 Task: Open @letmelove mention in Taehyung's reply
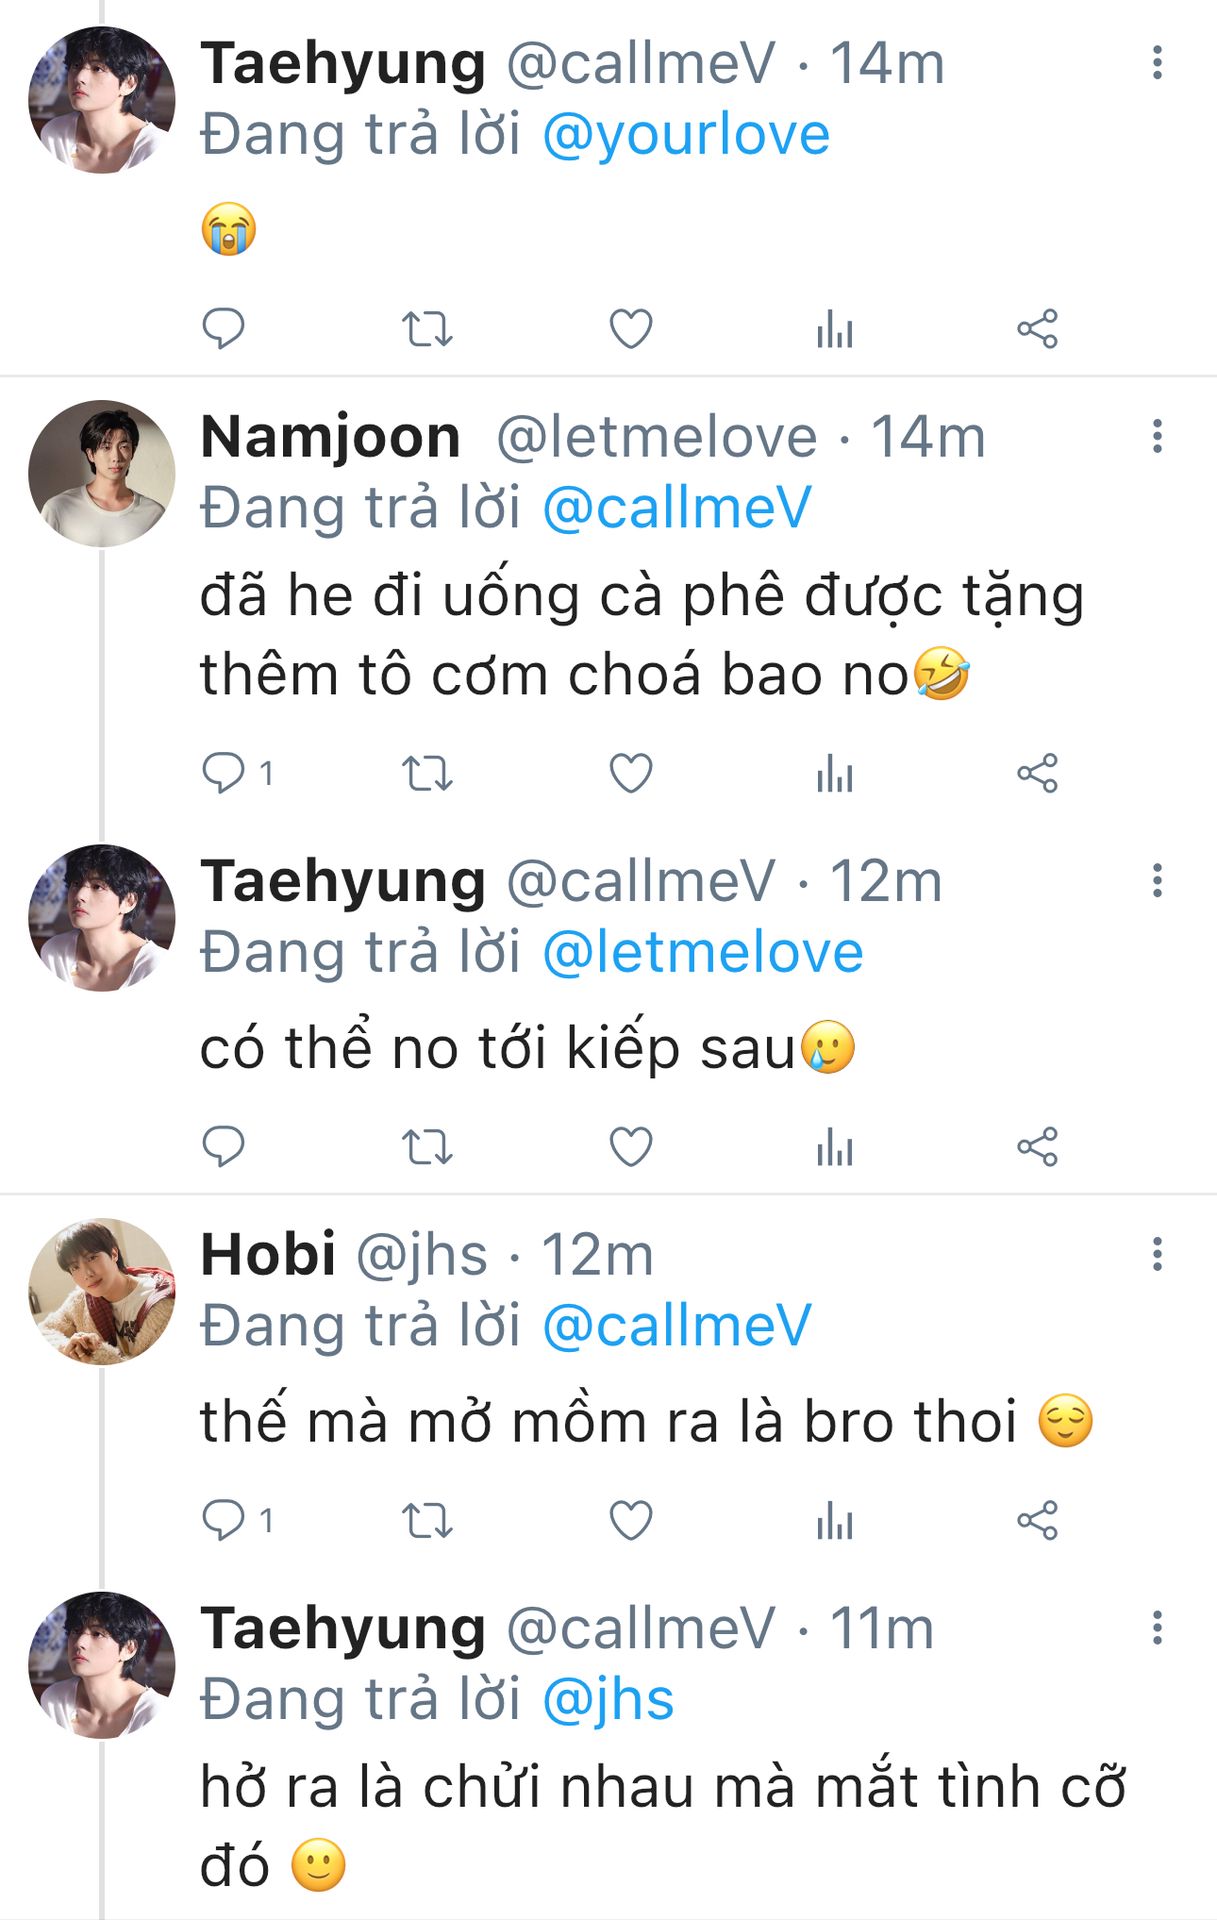pyautogui.click(x=702, y=952)
